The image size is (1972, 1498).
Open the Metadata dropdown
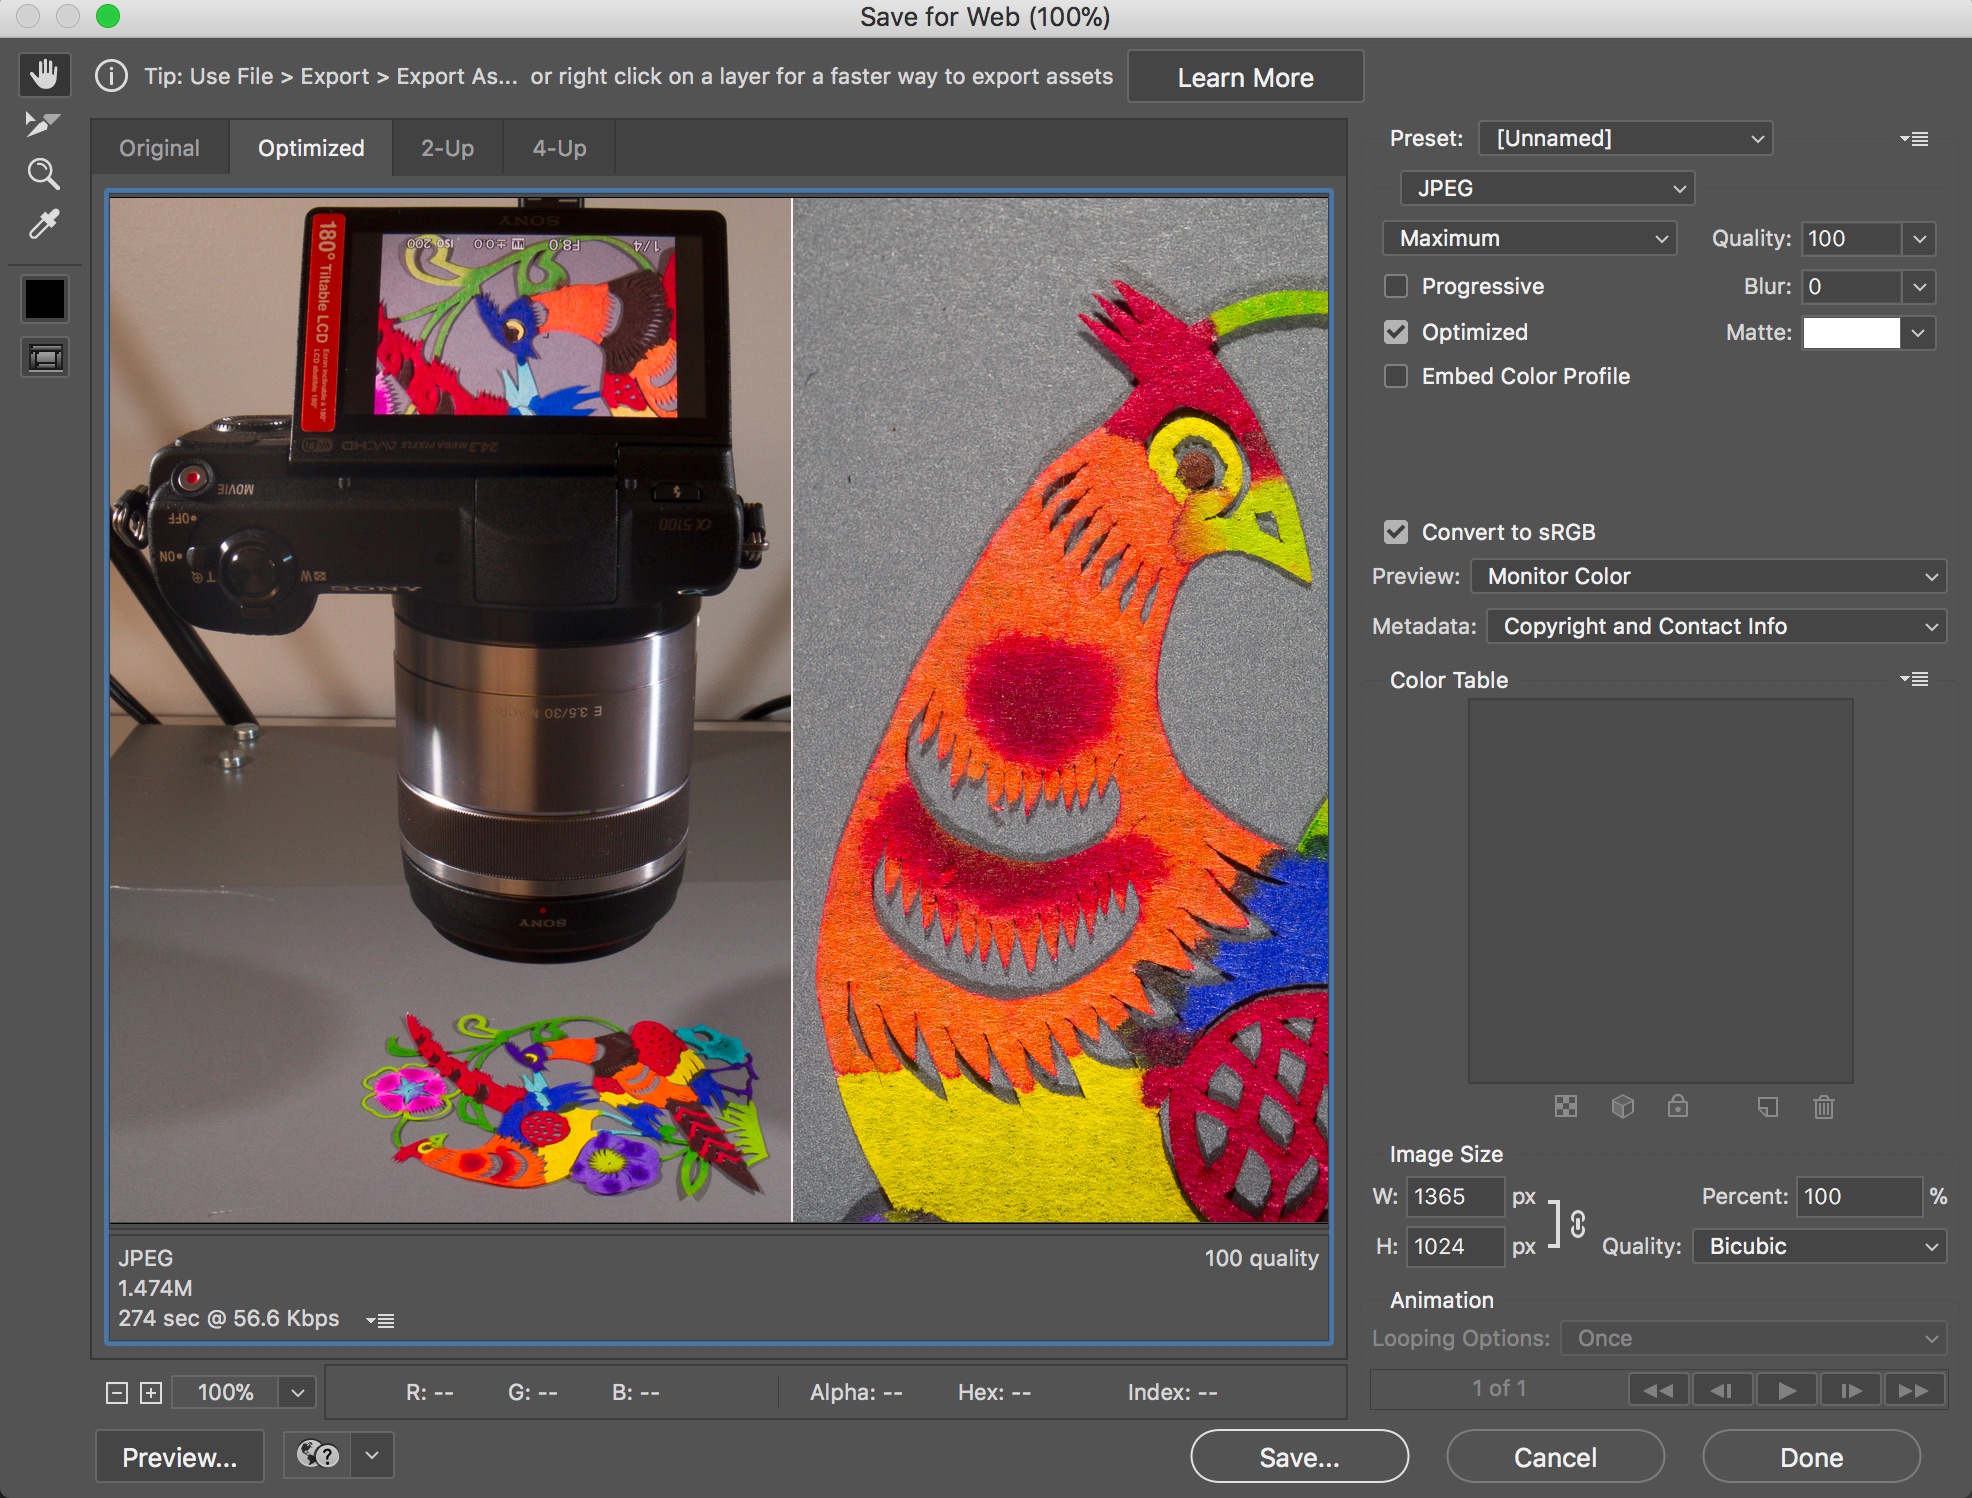[x=1716, y=626]
